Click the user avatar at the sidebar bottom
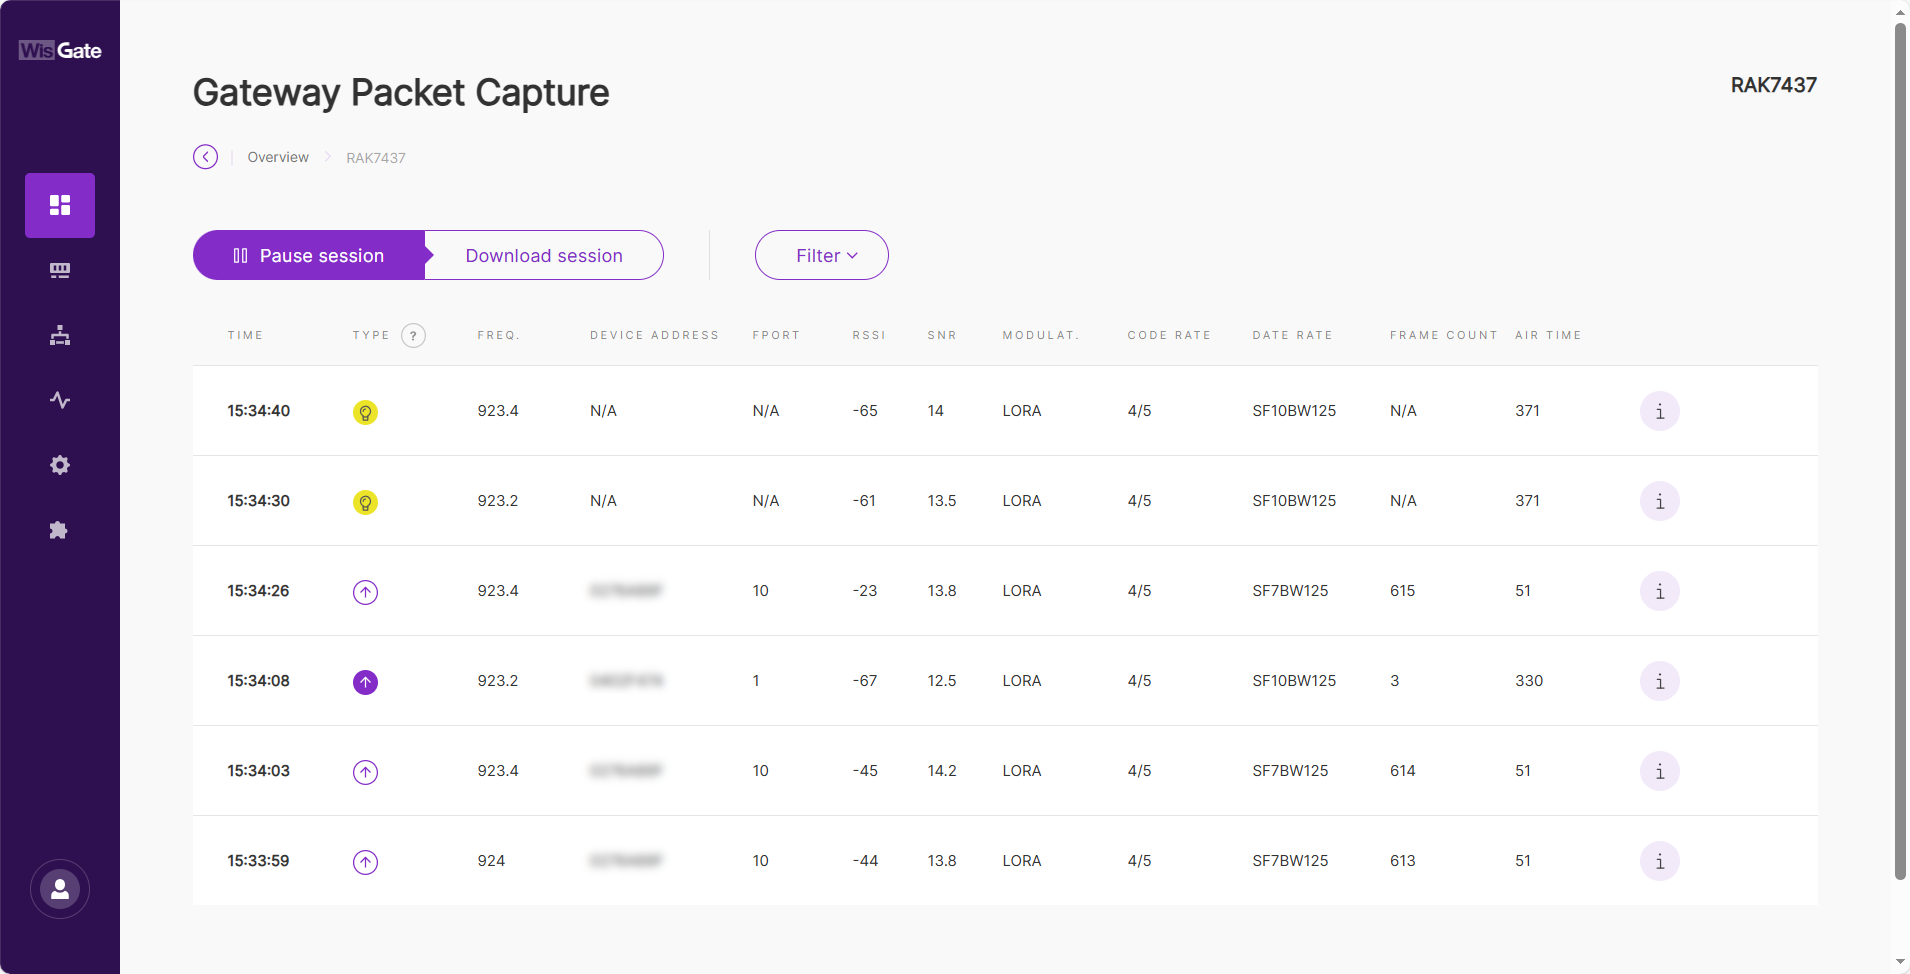 click(59, 888)
